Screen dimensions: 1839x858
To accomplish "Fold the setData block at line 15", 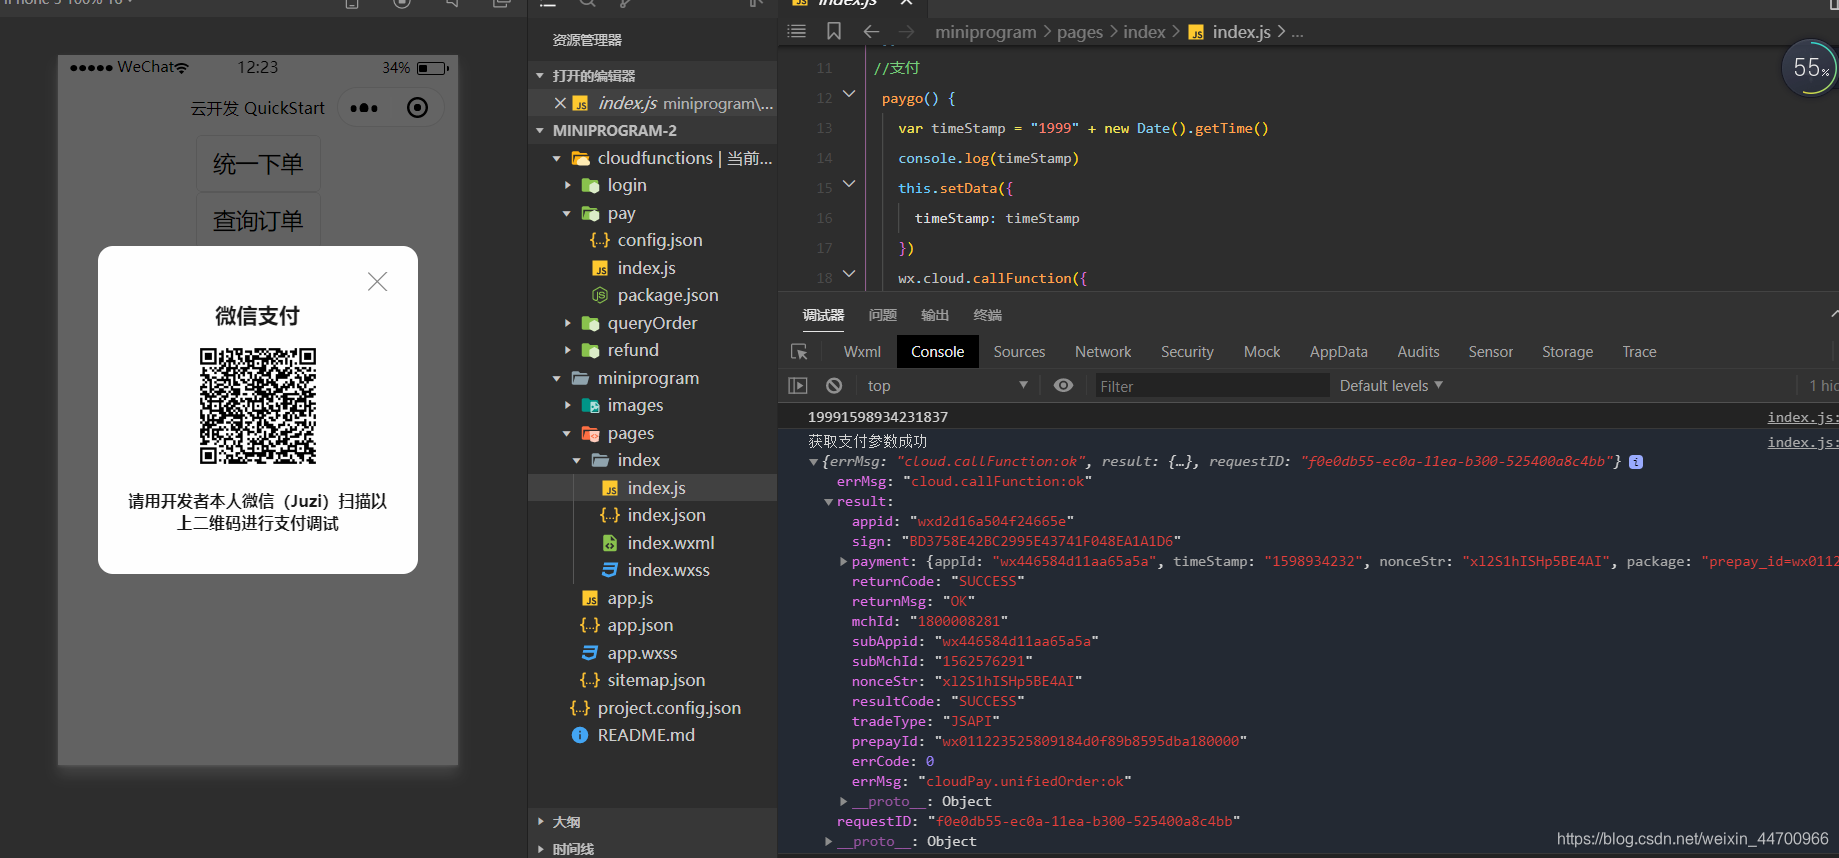I will pyautogui.click(x=849, y=184).
